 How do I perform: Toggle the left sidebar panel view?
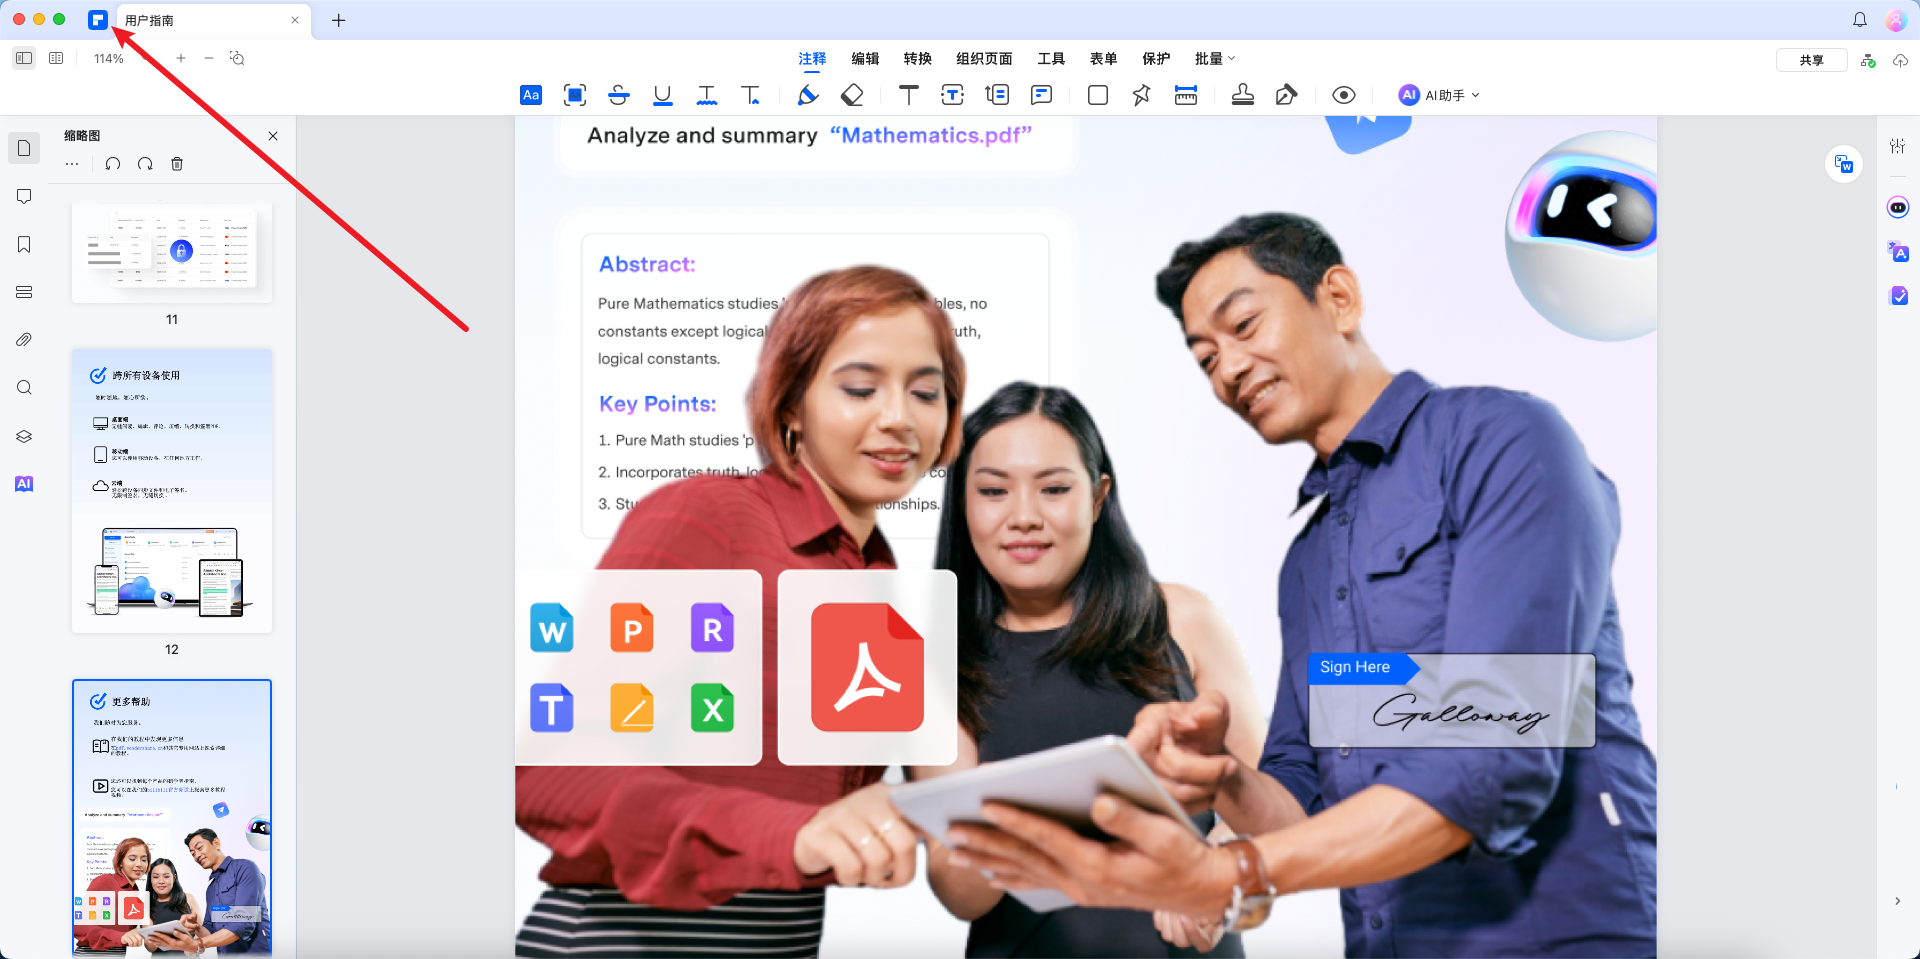tap(24, 59)
